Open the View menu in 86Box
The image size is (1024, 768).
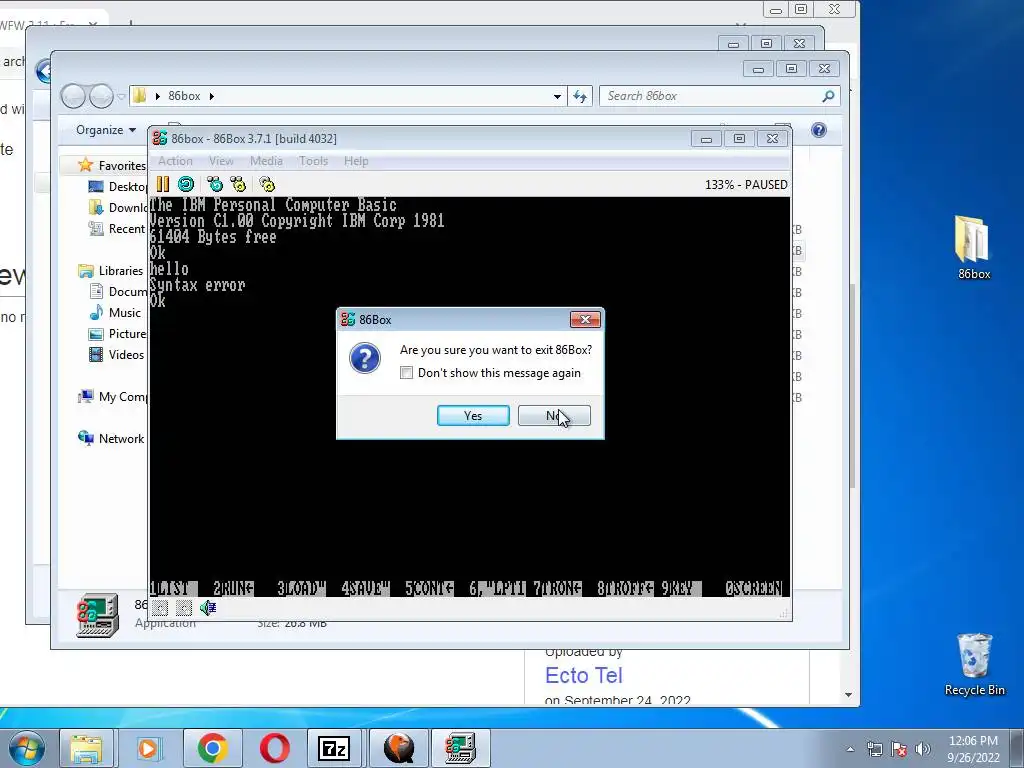pyautogui.click(x=221, y=161)
